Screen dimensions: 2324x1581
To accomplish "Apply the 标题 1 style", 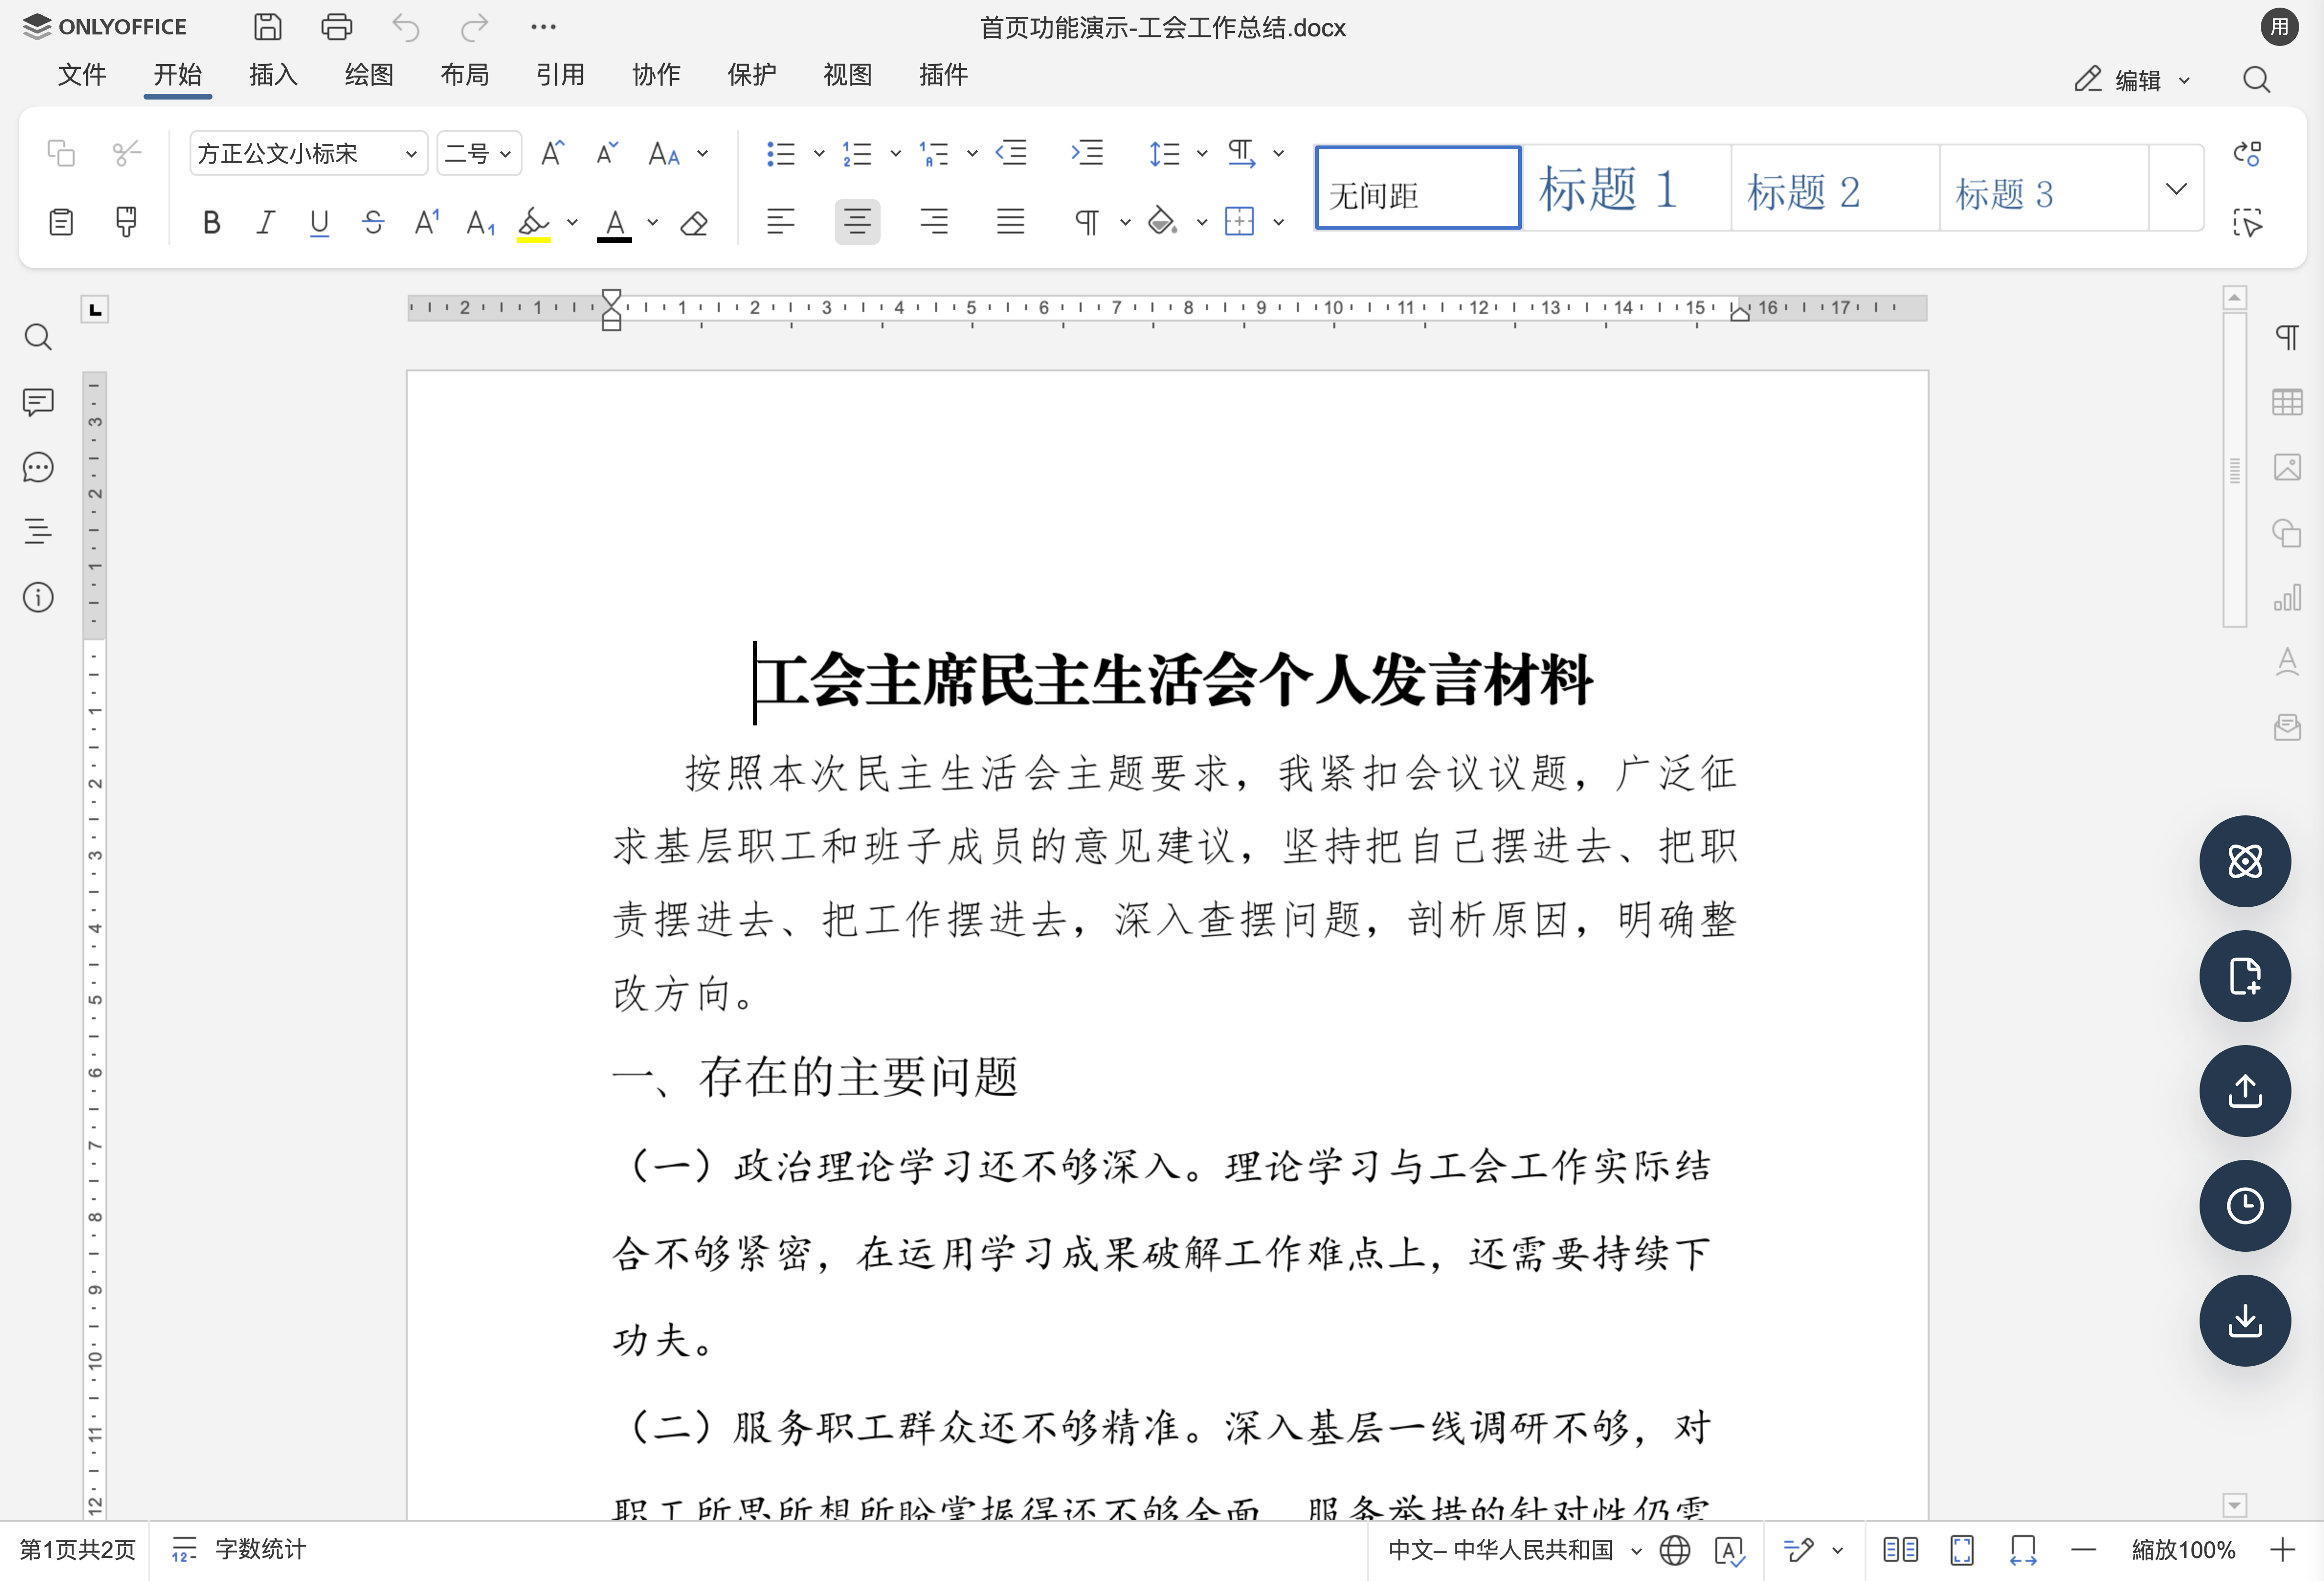I will 1626,188.
